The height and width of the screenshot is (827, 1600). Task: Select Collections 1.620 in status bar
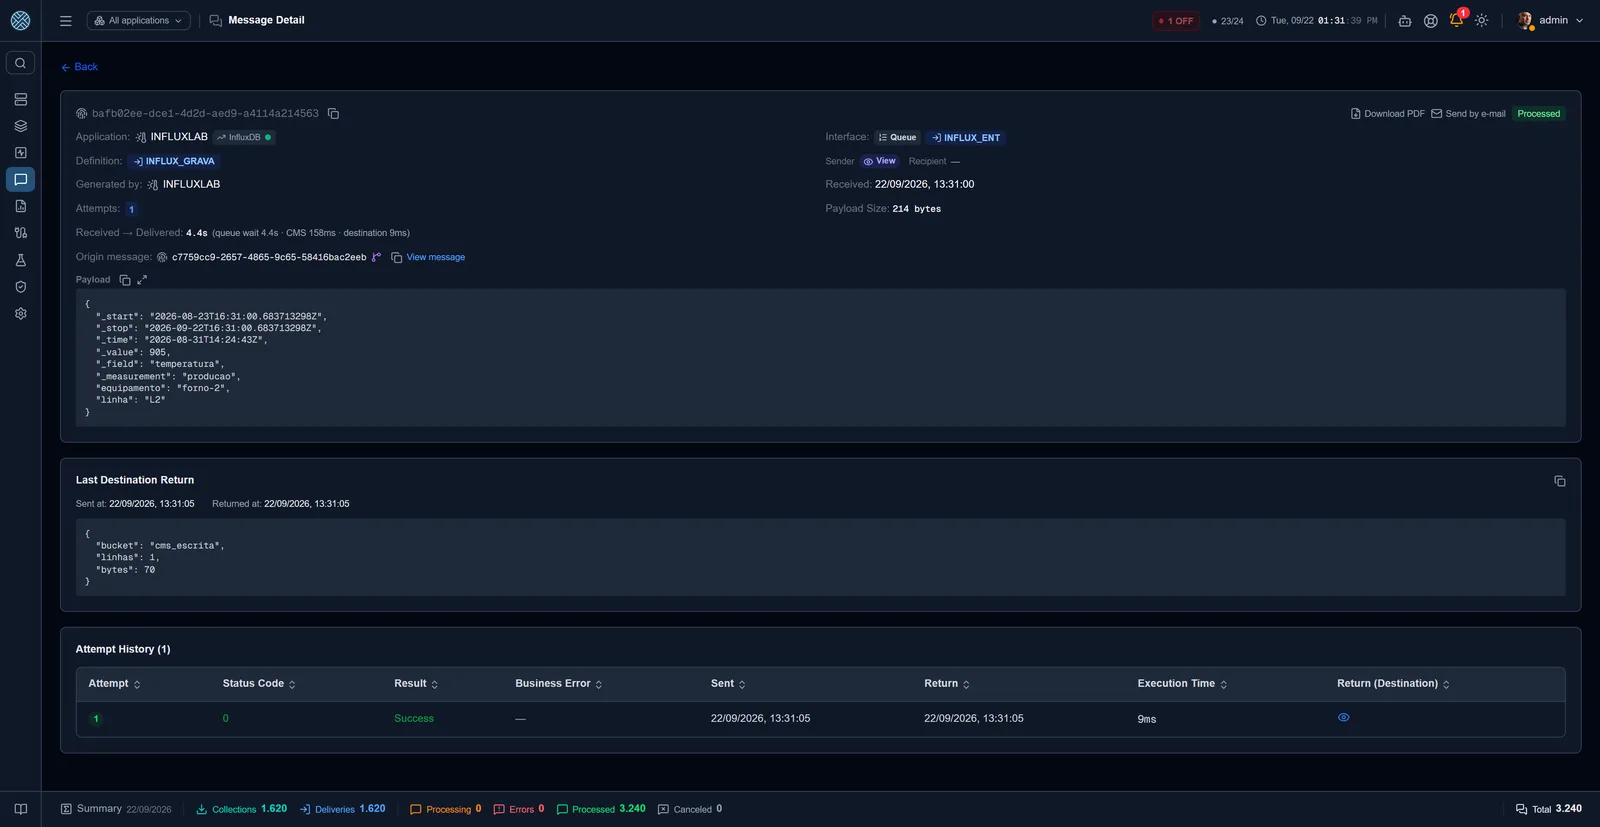241,809
